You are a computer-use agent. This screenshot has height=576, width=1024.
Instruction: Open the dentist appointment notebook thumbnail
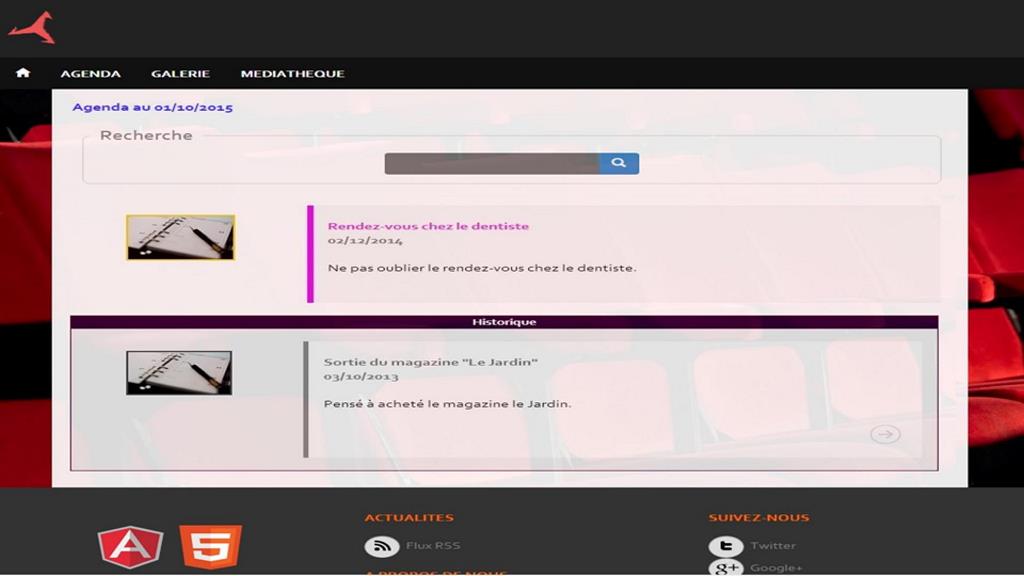point(180,238)
